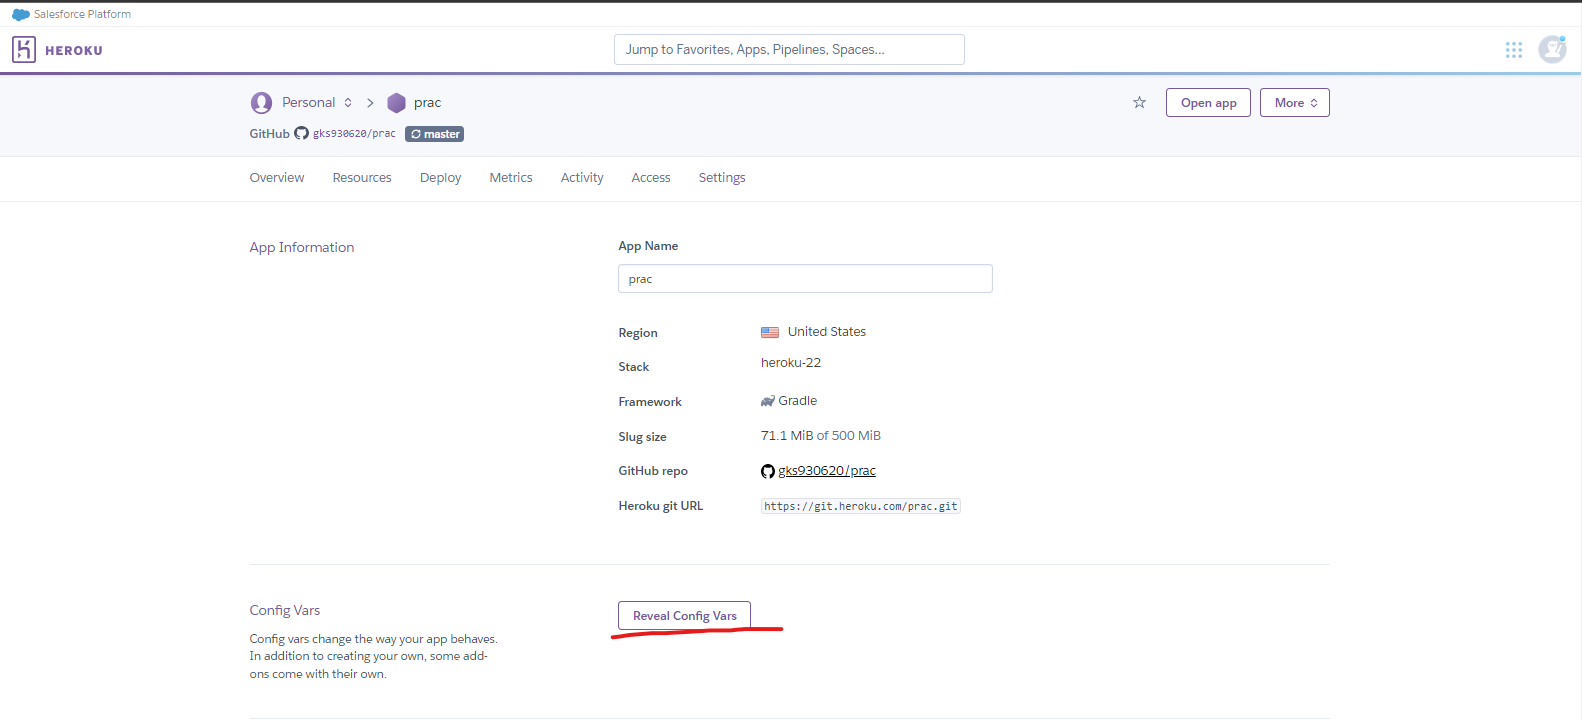Go to the Activity tab
This screenshot has width=1582, height=720.
[x=582, y=178]
